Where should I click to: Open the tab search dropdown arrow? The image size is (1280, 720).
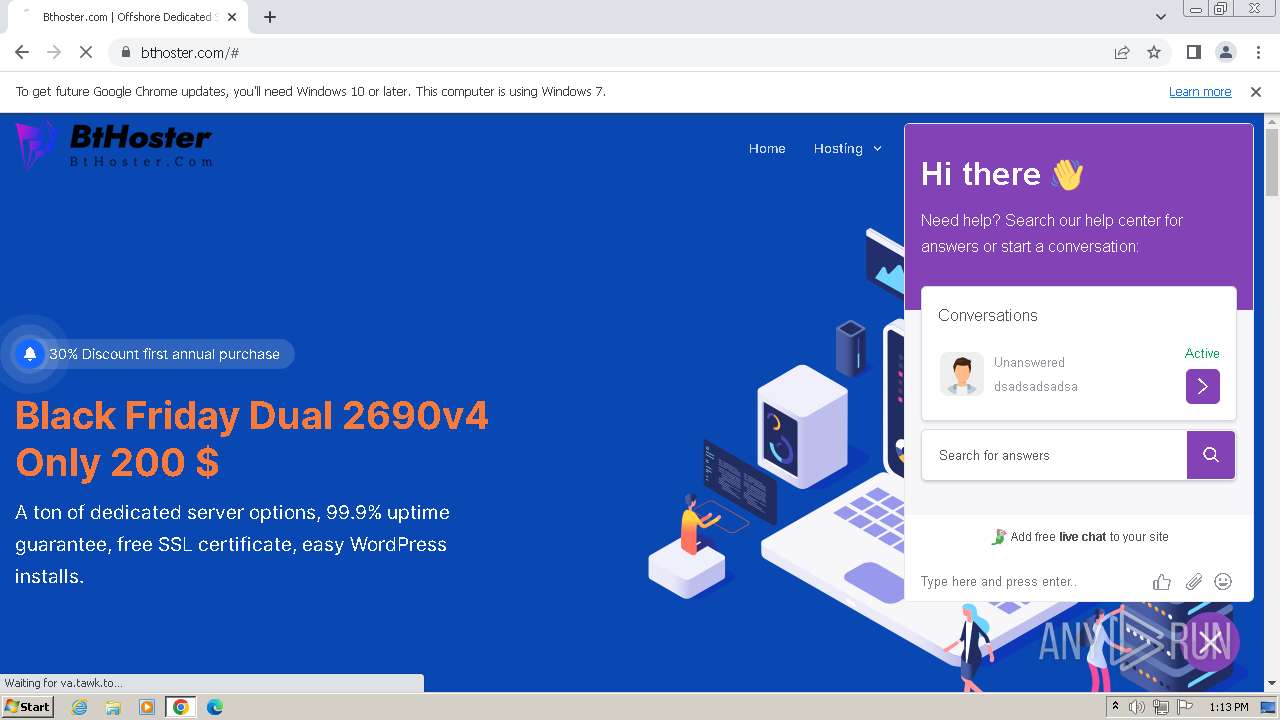(x=1161, y=17)
